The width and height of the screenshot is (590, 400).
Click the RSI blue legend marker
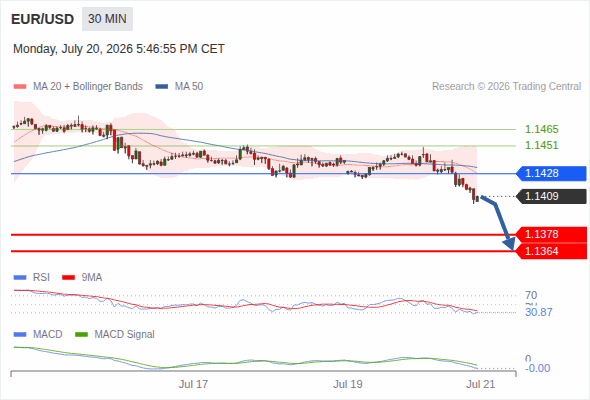pos(20,278)
